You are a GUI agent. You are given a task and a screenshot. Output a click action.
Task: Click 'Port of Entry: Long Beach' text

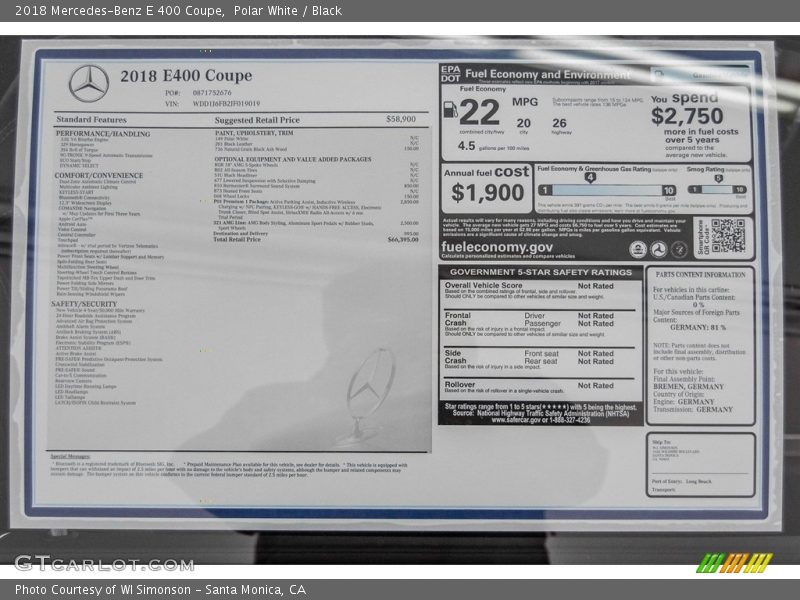tap(682, 482)
